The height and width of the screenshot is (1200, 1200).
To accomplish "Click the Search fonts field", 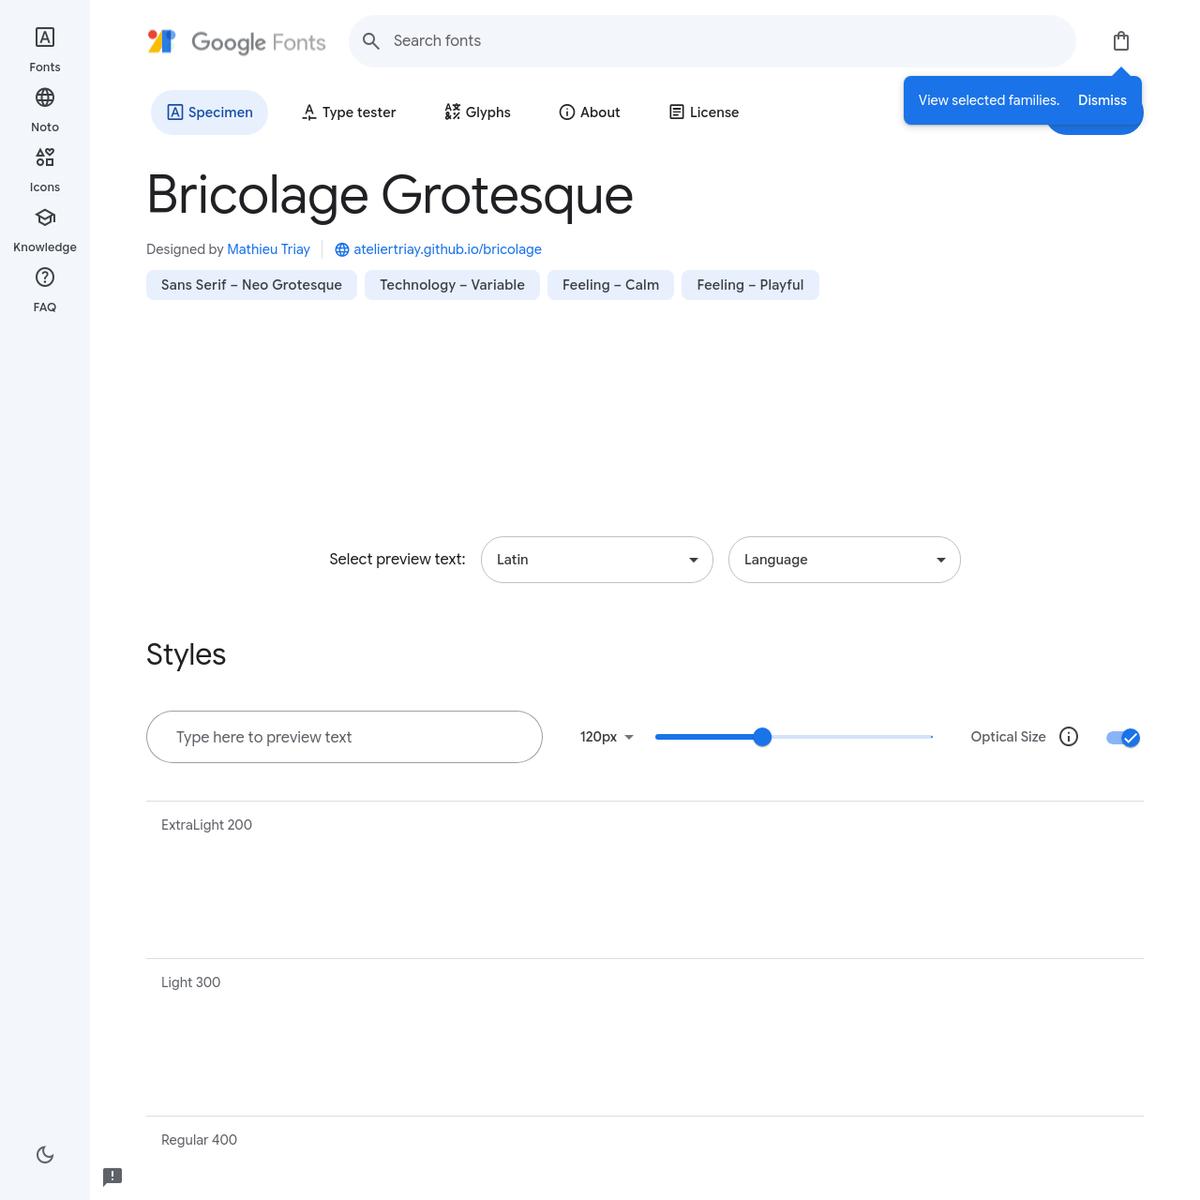I will pos(710,41).
